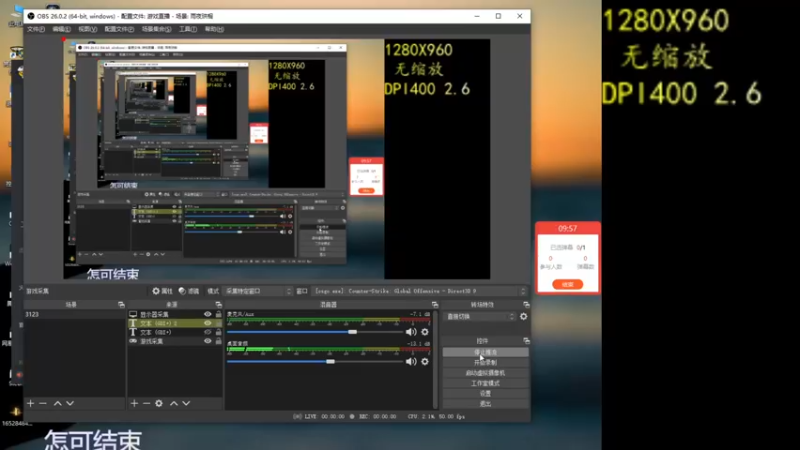Open the 滤镜 filters for selected source
Viewport: 800px width, 450px height.
[x=189, y=291]
